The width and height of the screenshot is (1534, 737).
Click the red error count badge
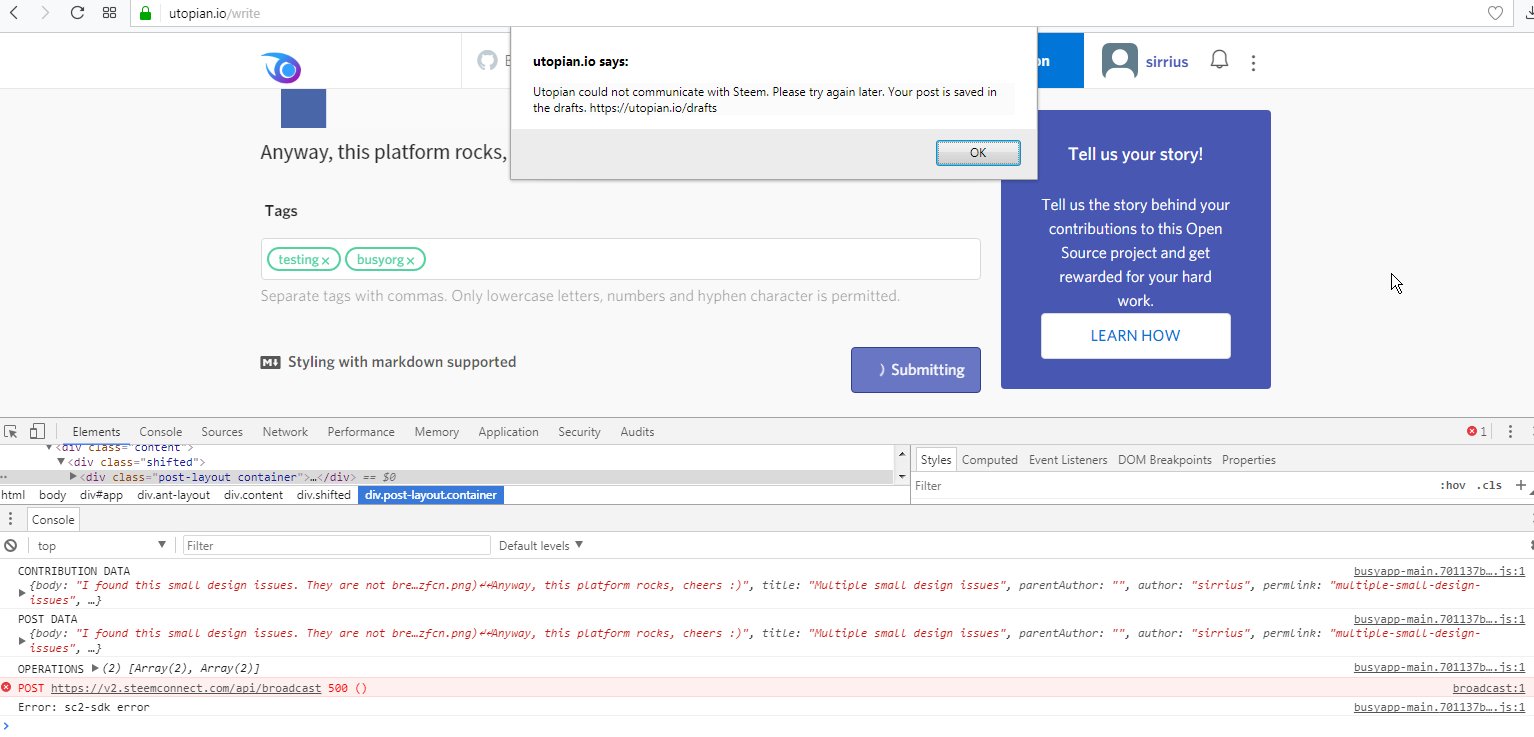coord(1476,431)
